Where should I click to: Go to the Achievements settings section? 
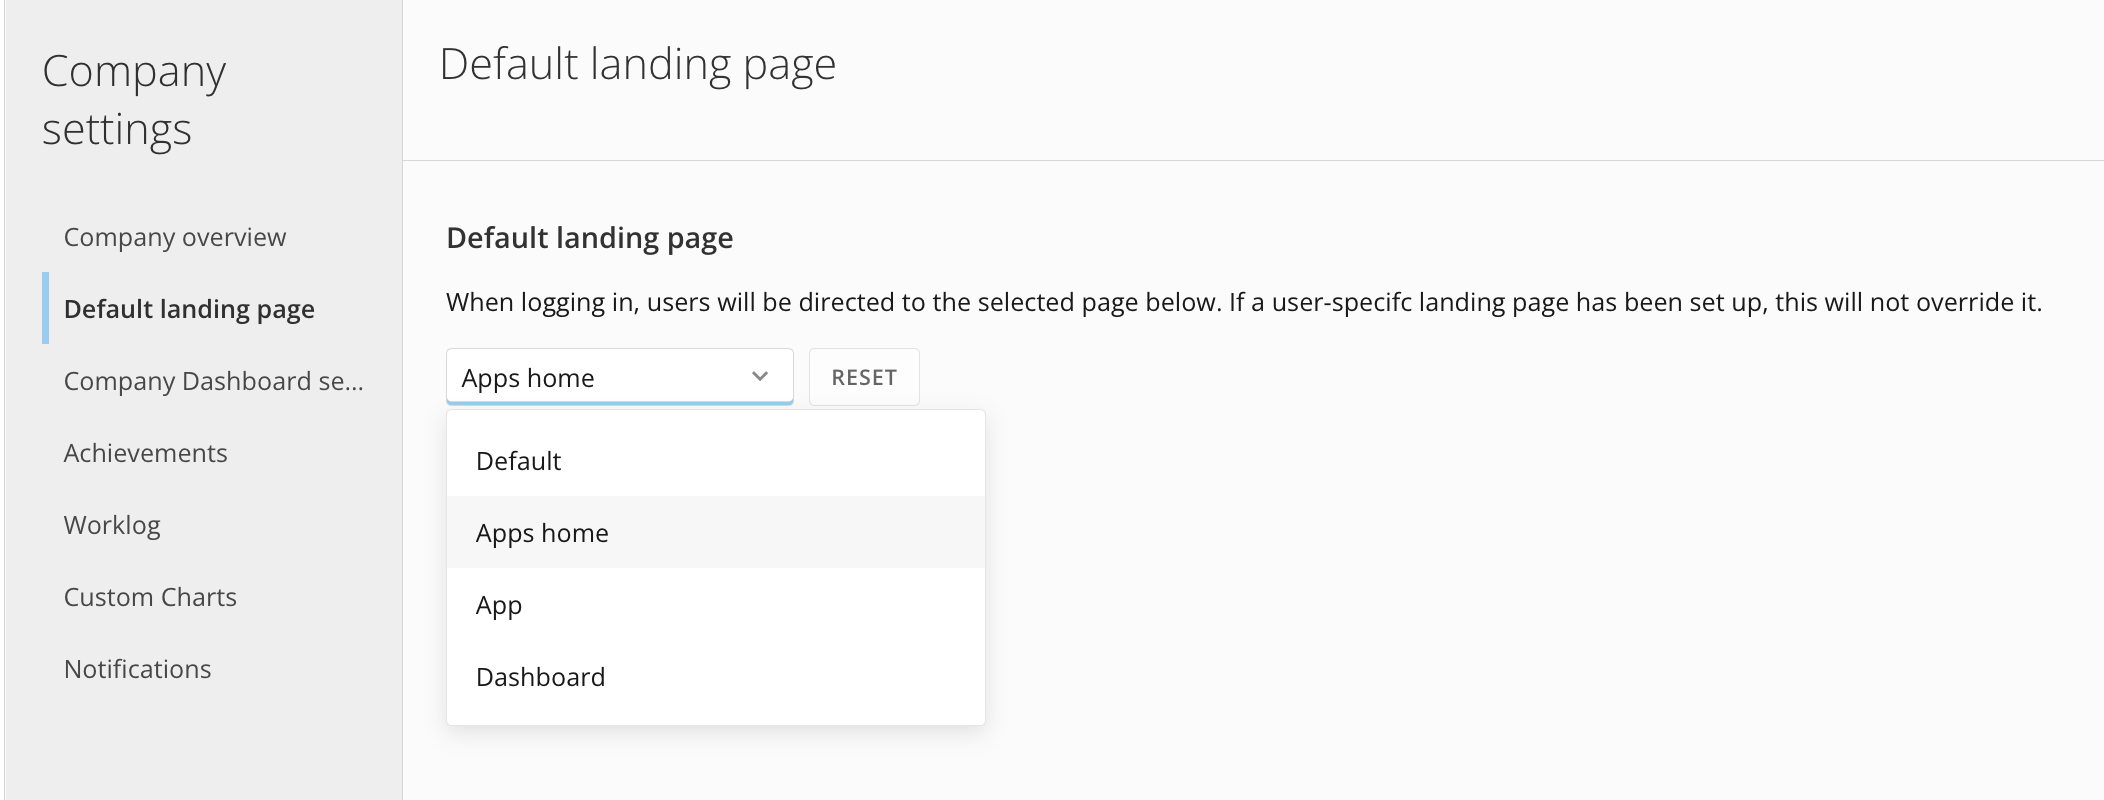[146, 453]
